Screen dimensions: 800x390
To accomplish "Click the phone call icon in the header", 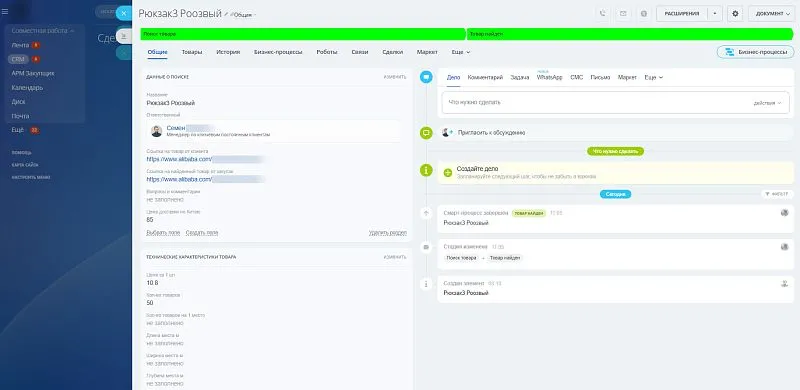I will coord(603,14).
